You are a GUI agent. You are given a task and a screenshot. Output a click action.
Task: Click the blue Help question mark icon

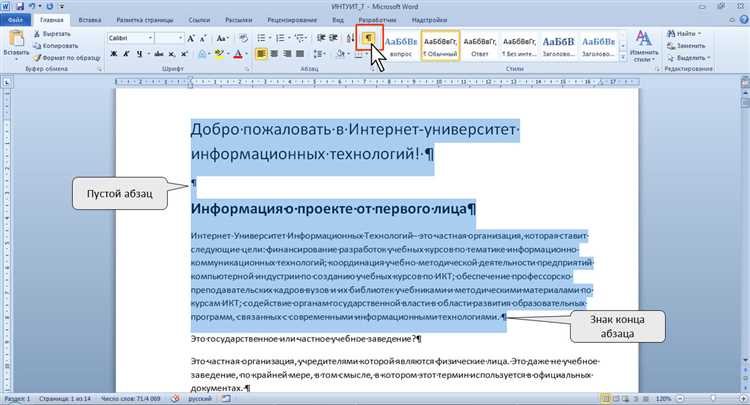tap(744, 20)
